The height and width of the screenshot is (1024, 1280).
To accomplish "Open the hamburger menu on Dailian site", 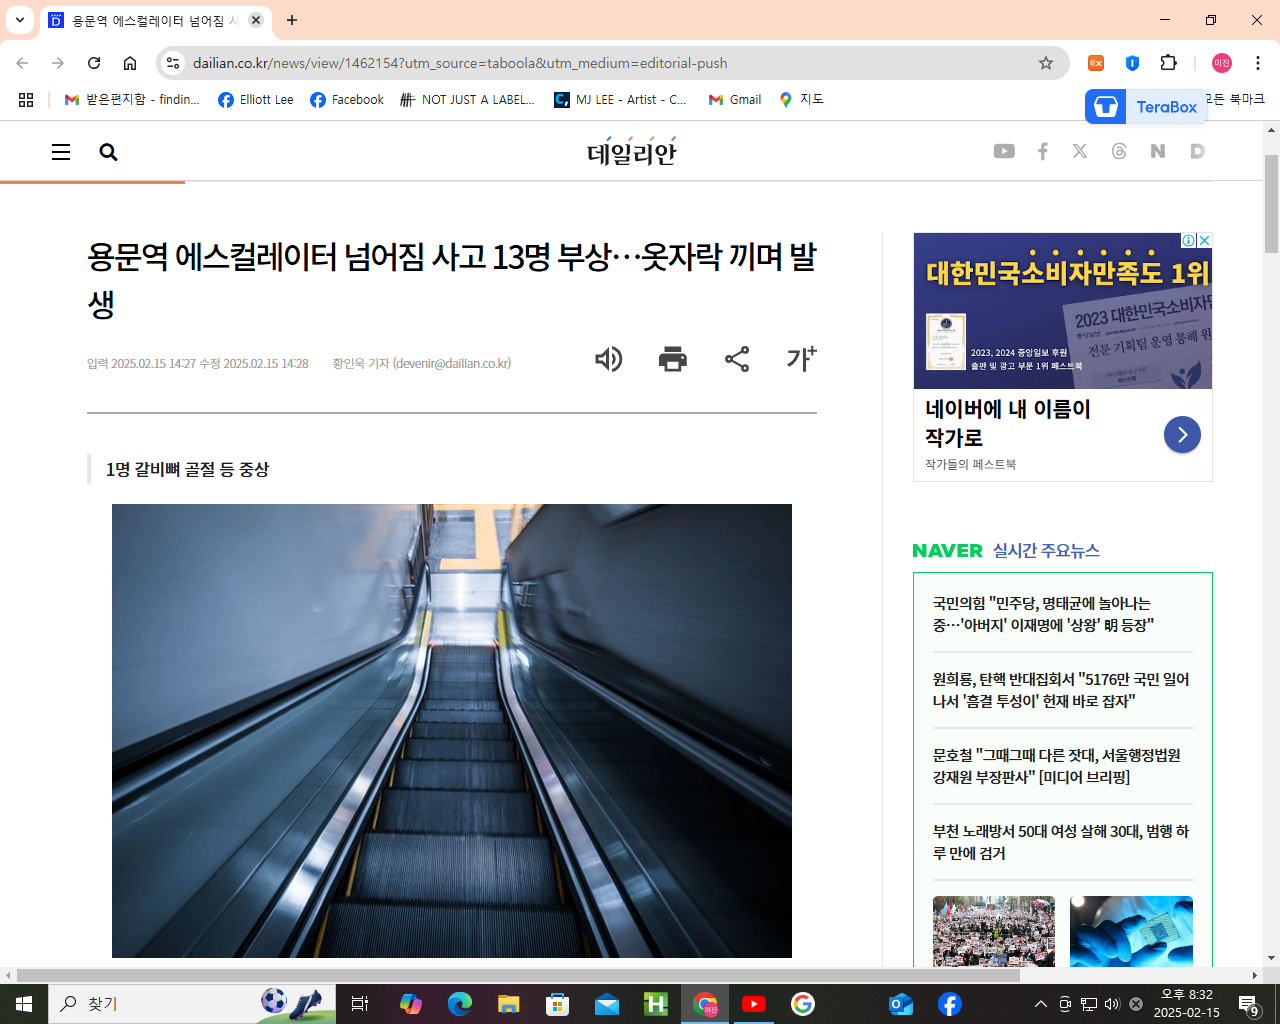I will [61, 152].
